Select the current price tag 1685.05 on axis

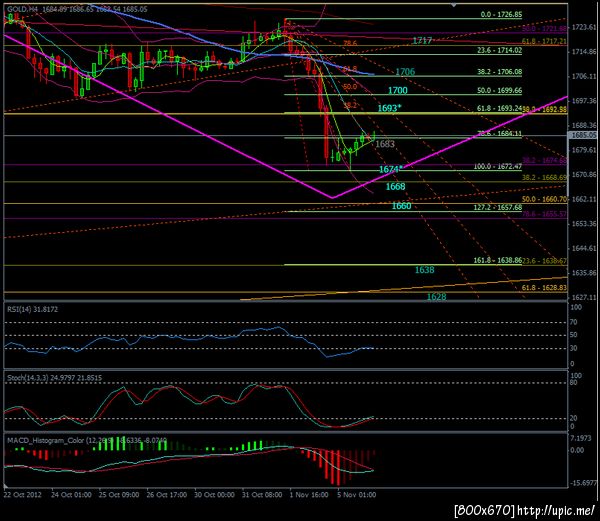(x=582, y=135)
